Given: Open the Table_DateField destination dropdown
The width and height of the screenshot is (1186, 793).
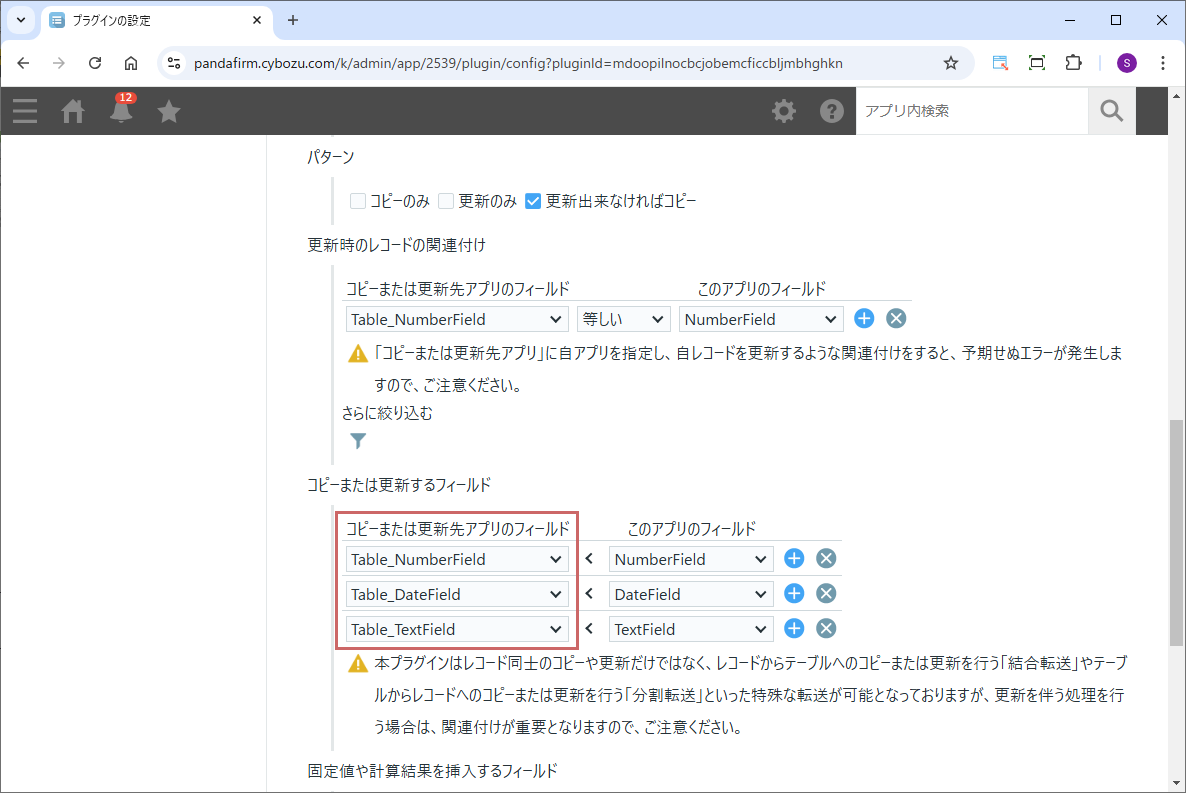Looking at the screenshot, I should [x=457, y=594].
